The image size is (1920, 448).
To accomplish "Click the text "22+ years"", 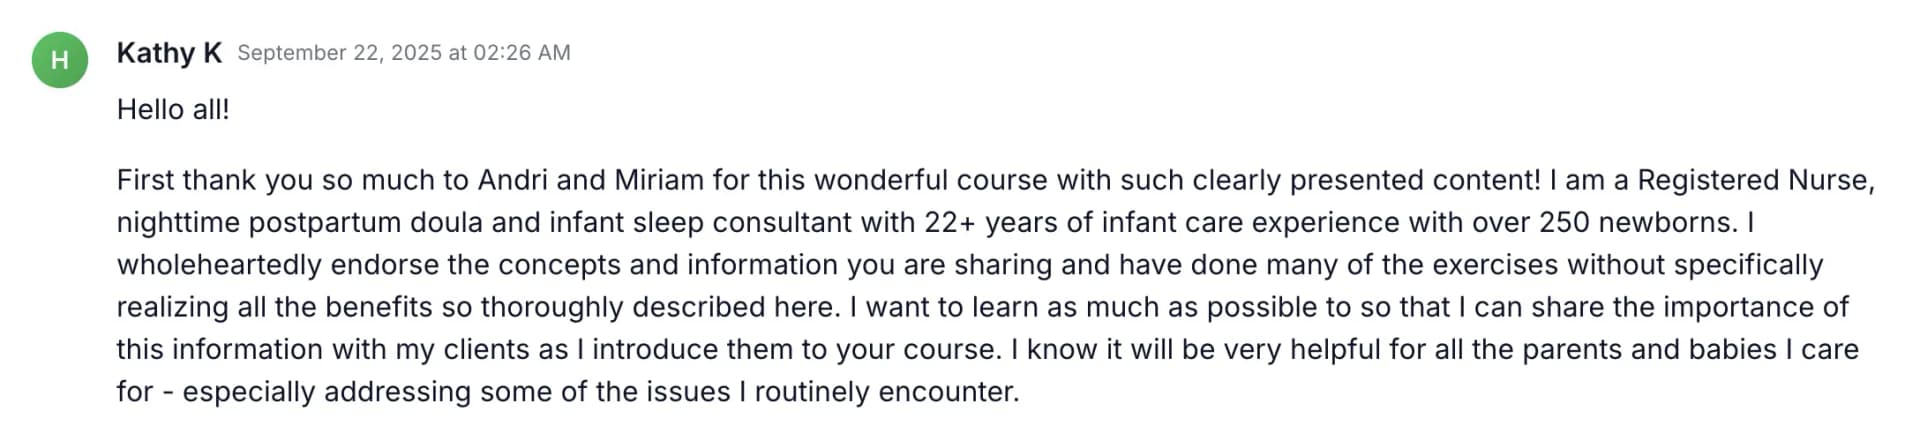I will click(990, 222).
